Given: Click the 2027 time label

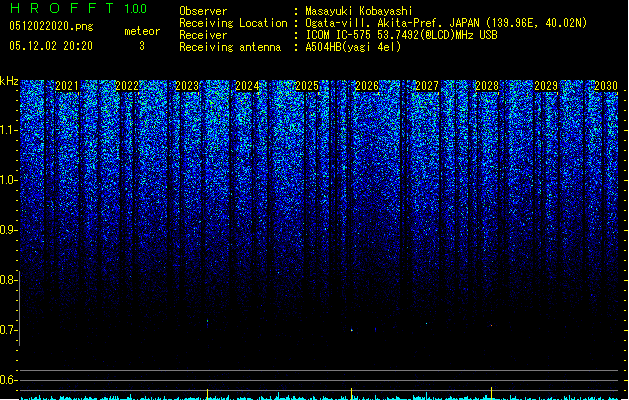Looking at the screenshot, I should pos(427,86).
